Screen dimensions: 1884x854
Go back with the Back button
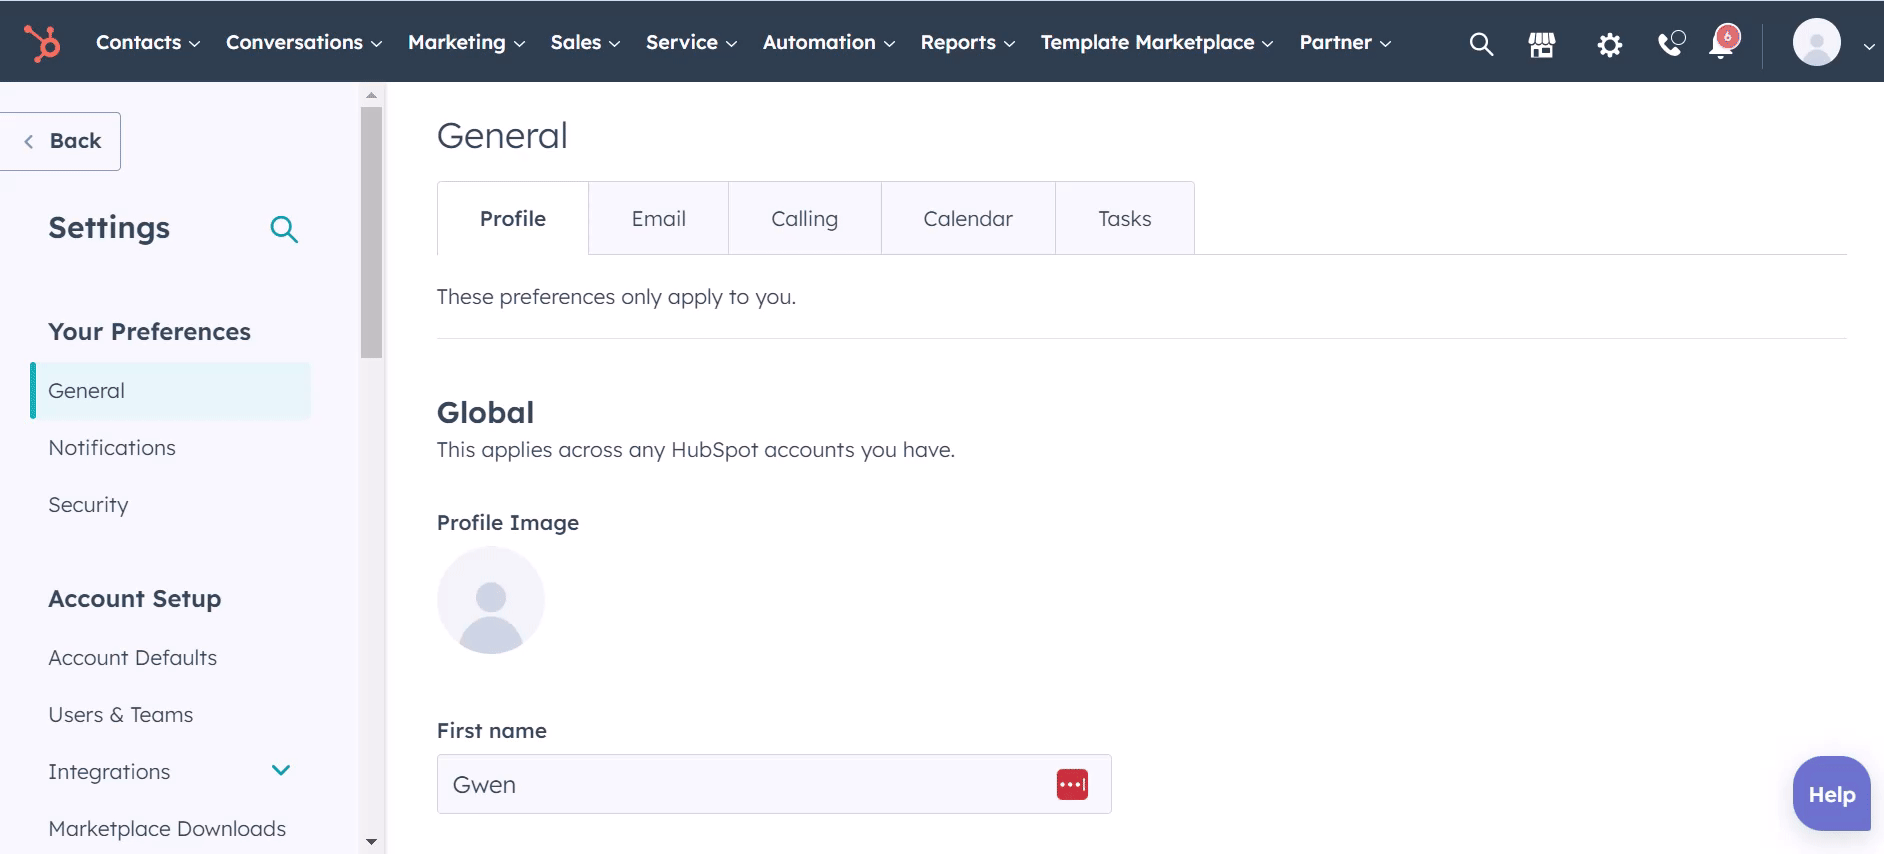click(x=60, y=141)
